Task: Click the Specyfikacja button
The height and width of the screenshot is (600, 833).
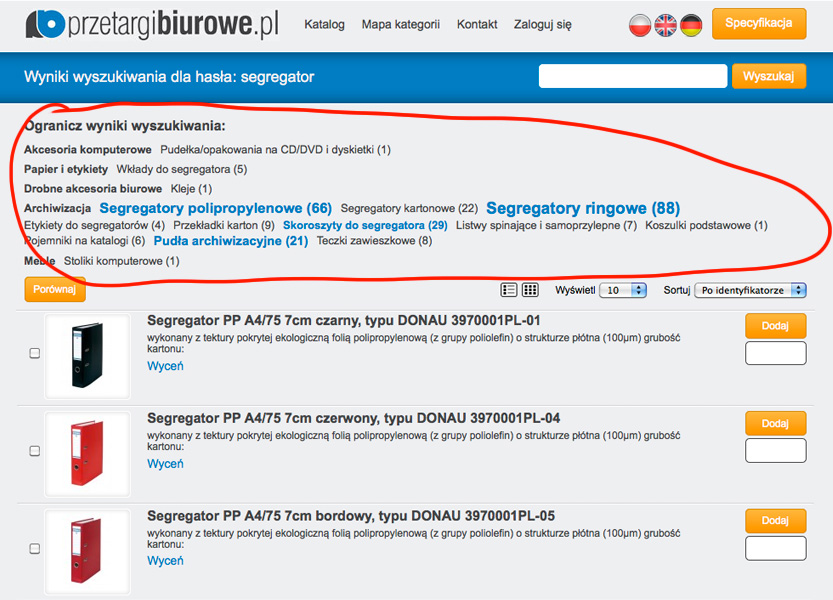Action: (759, 23)
